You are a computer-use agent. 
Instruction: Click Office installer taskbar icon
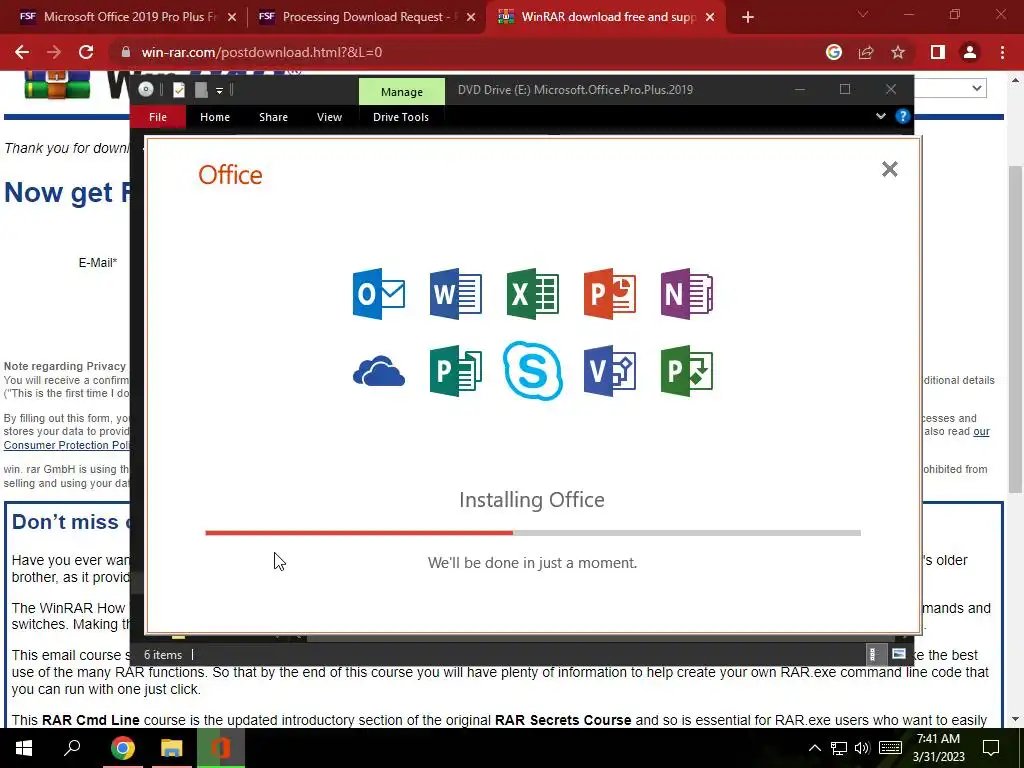(220, 748)
